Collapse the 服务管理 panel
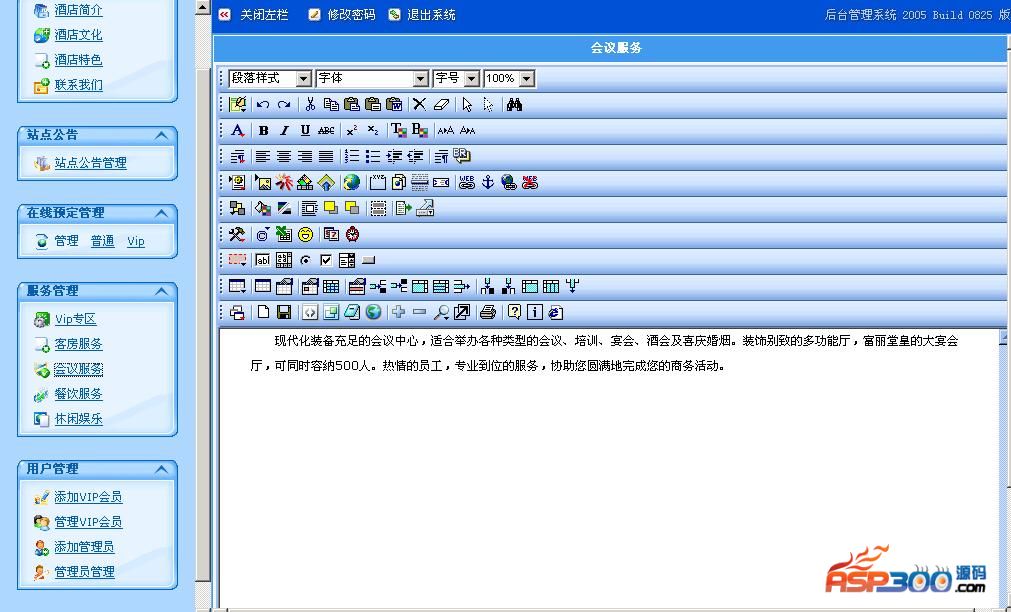The height and width of the screenshot is (612, 1011). click(161, 291)
